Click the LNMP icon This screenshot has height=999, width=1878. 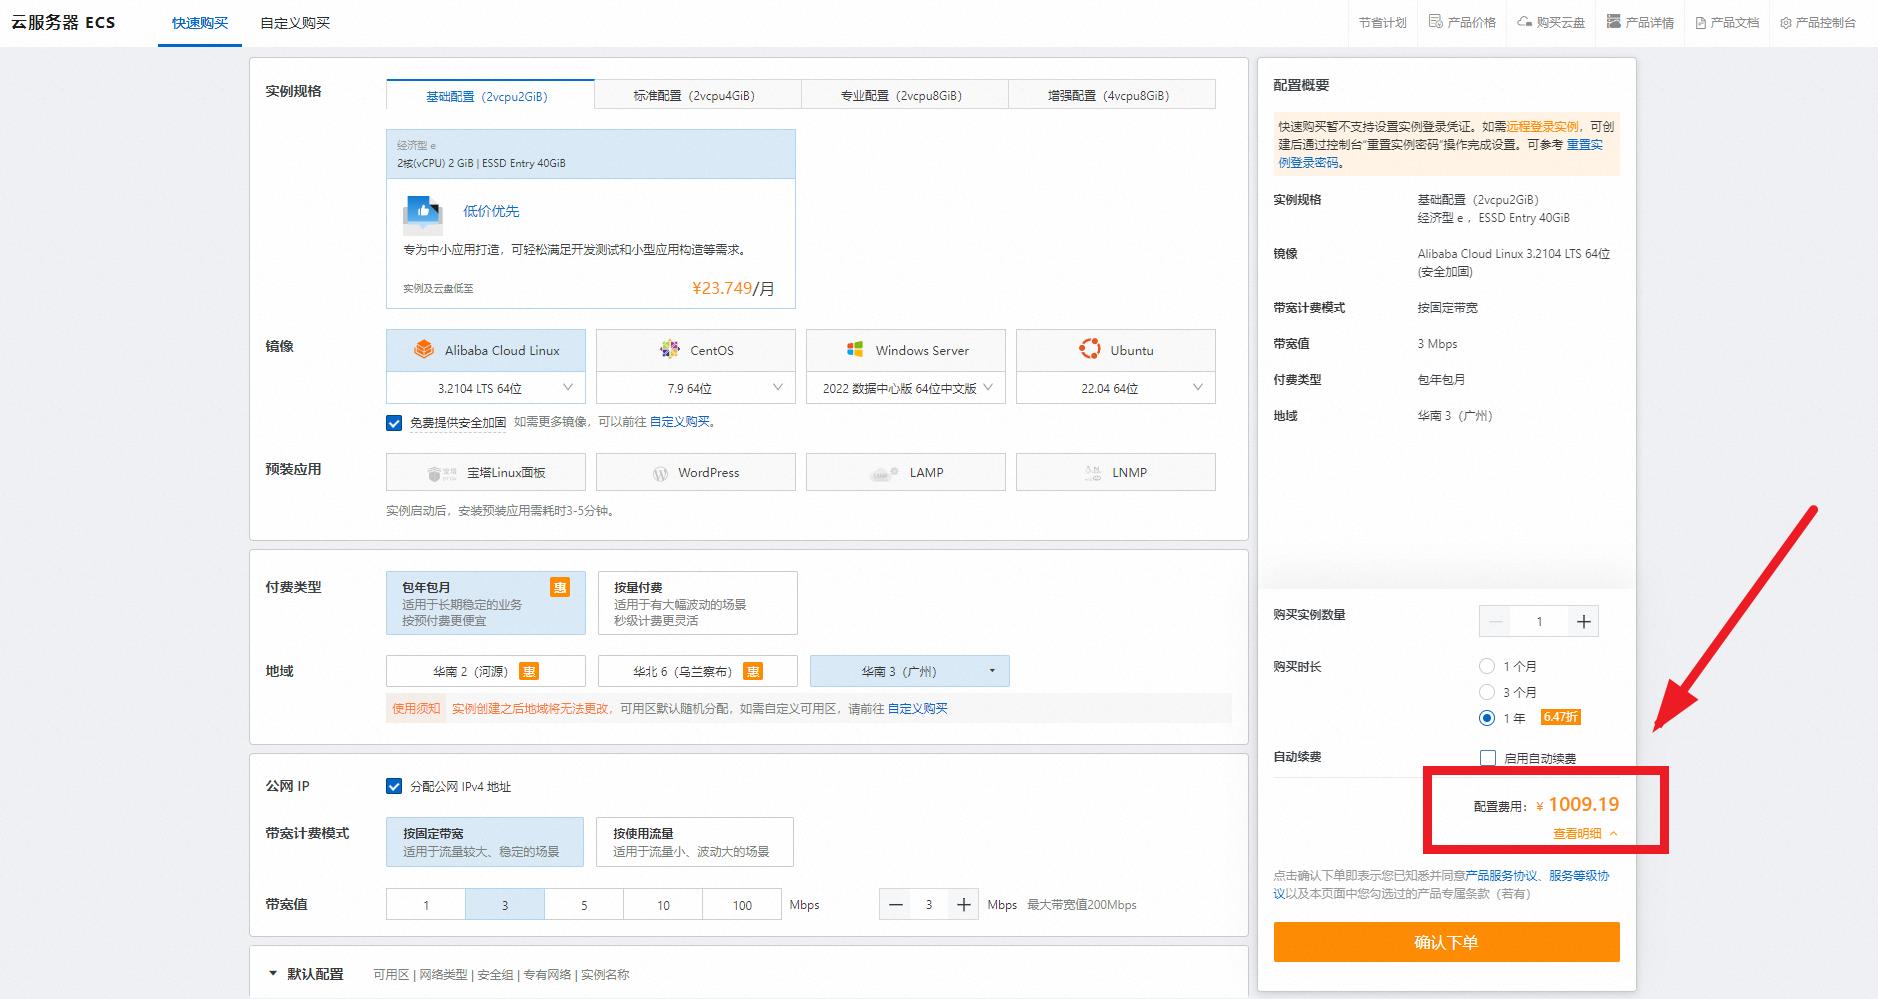click(1093, 473)
